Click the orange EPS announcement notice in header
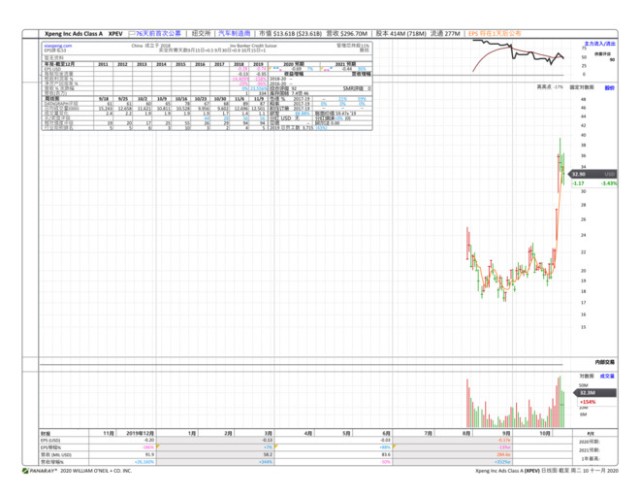Image resolution: width=640 pixels, height=495 pixels. pyautogui.click(x=495, y=33)
